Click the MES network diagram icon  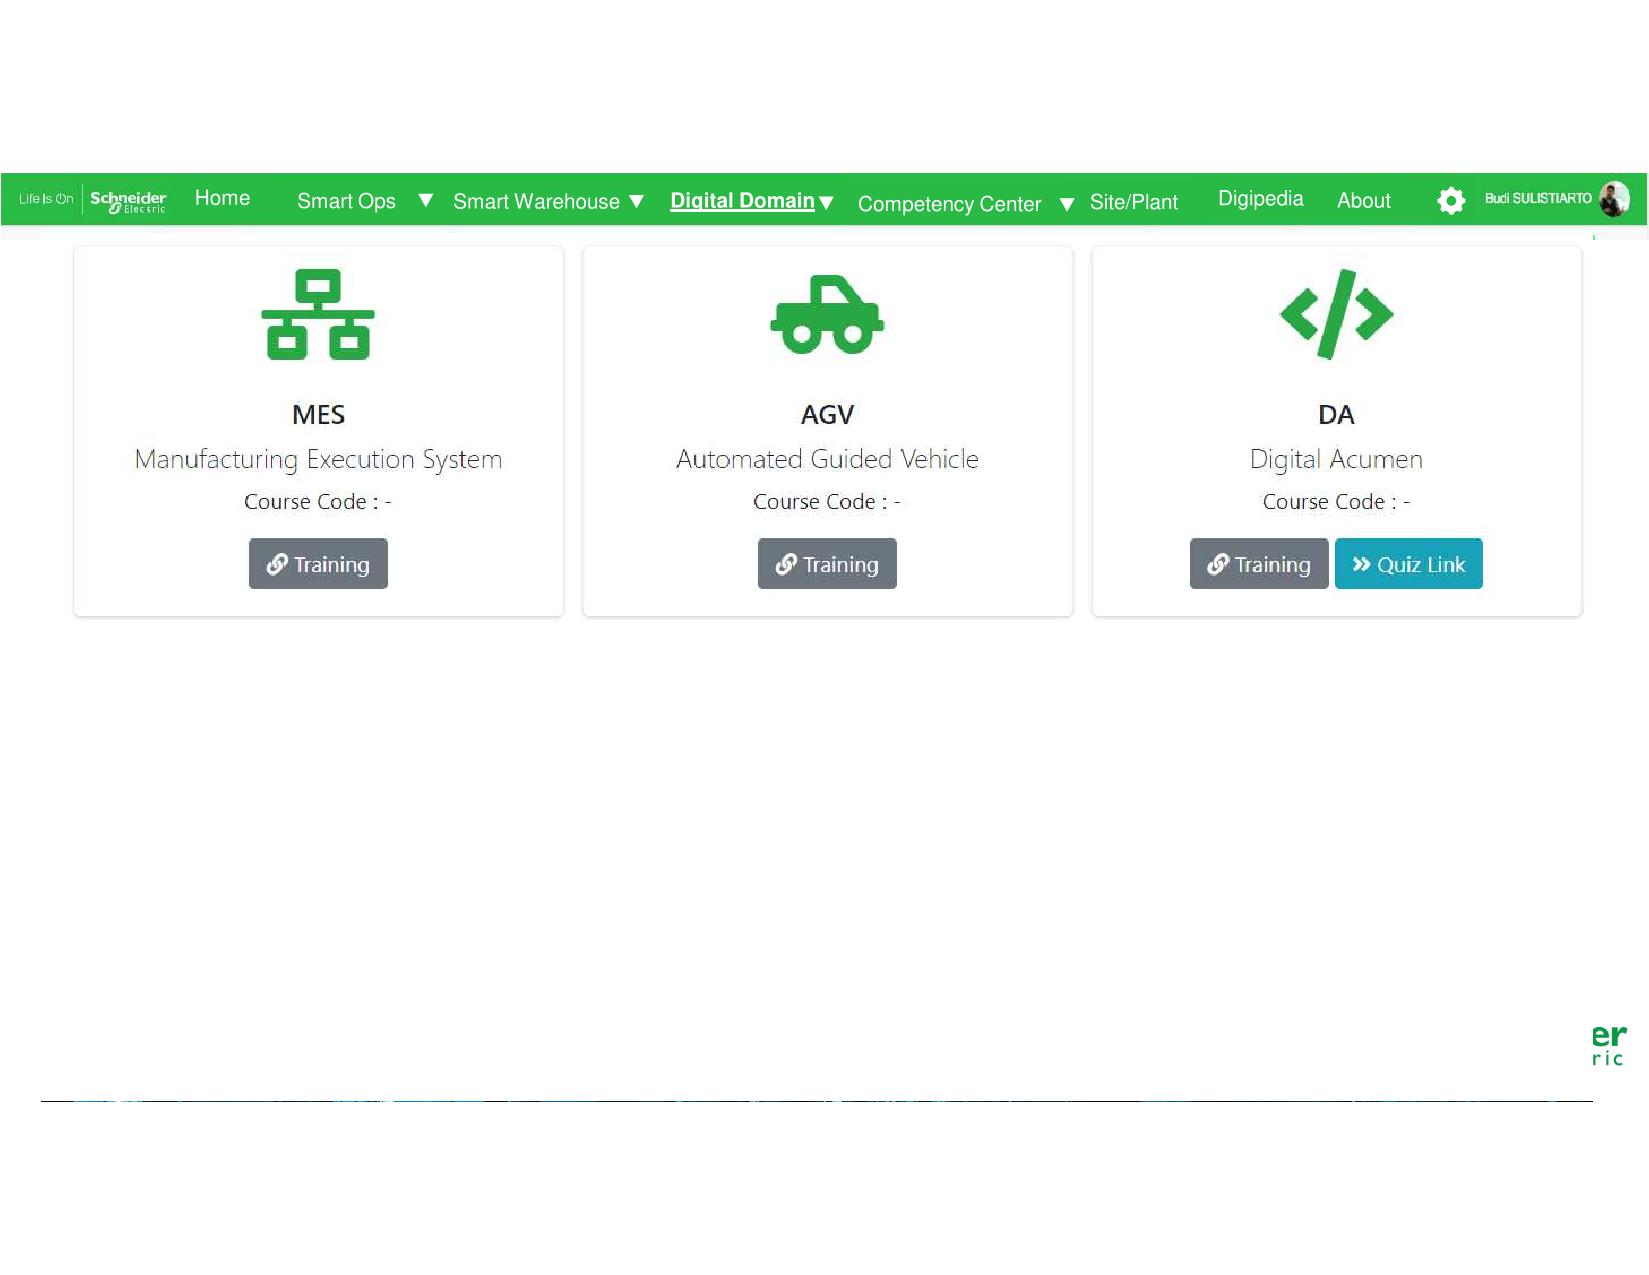(x=318, y=314)
